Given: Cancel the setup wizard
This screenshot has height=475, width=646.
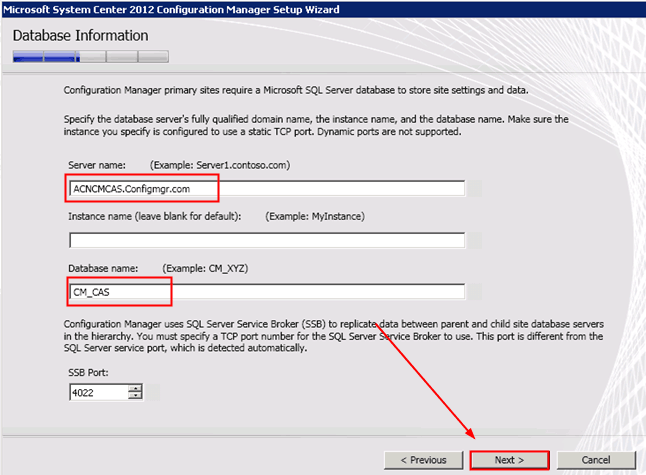Looking at the screenshot, I should (x=596, y=460).
